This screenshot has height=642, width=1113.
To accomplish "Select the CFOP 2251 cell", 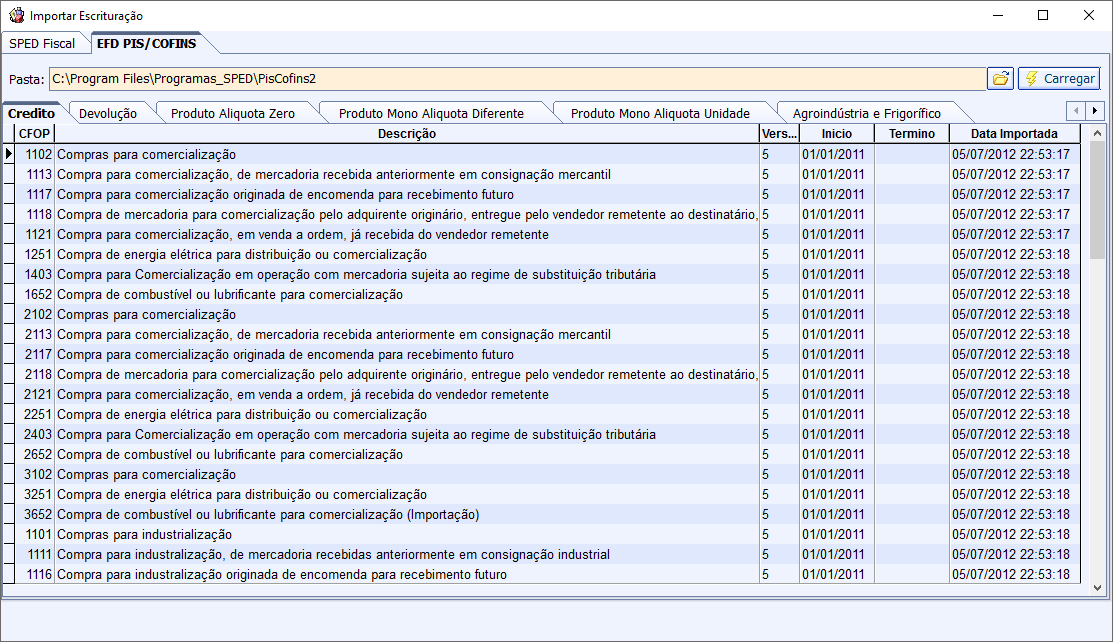I will pyautogui.click(x=35, y=414).
